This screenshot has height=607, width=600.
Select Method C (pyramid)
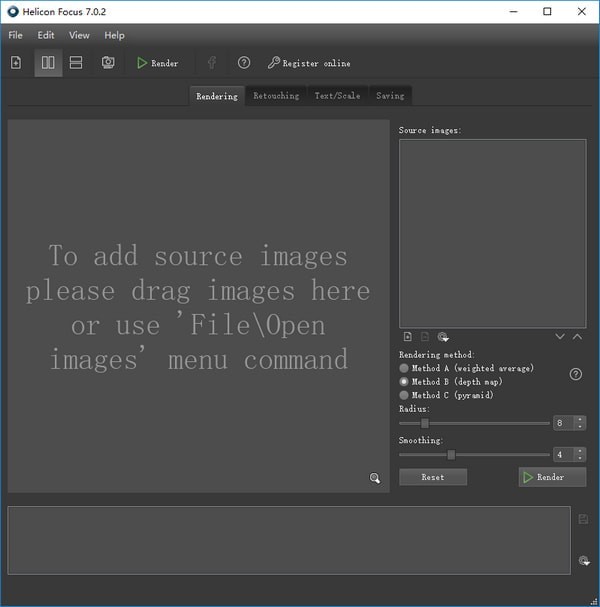[404, 395]
